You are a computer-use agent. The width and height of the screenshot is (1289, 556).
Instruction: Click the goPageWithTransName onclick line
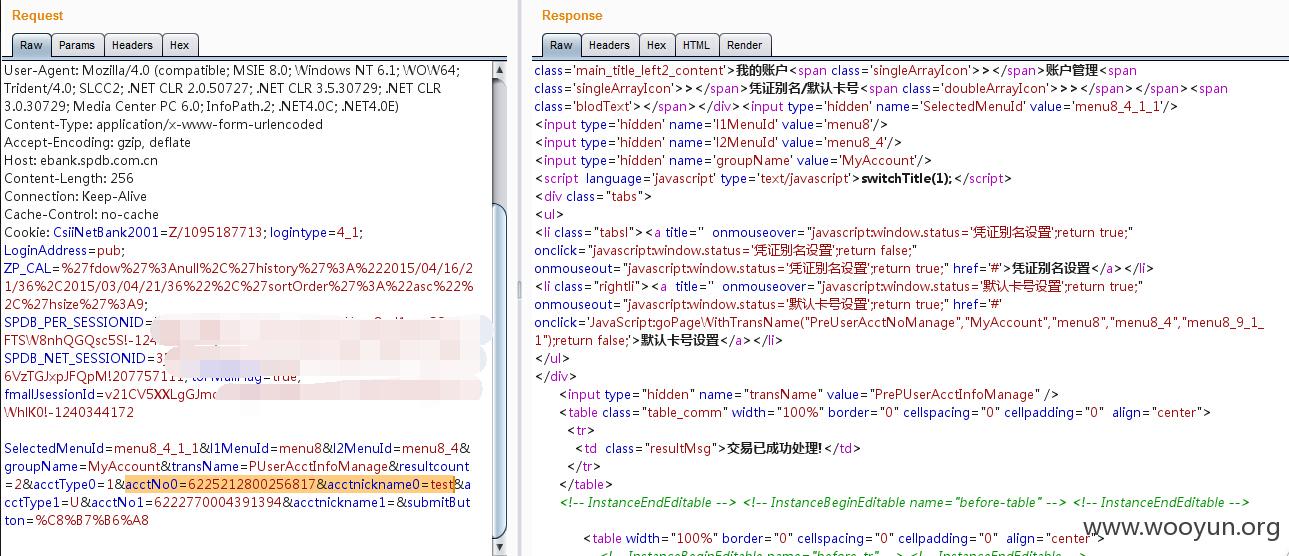pos(899,322)
